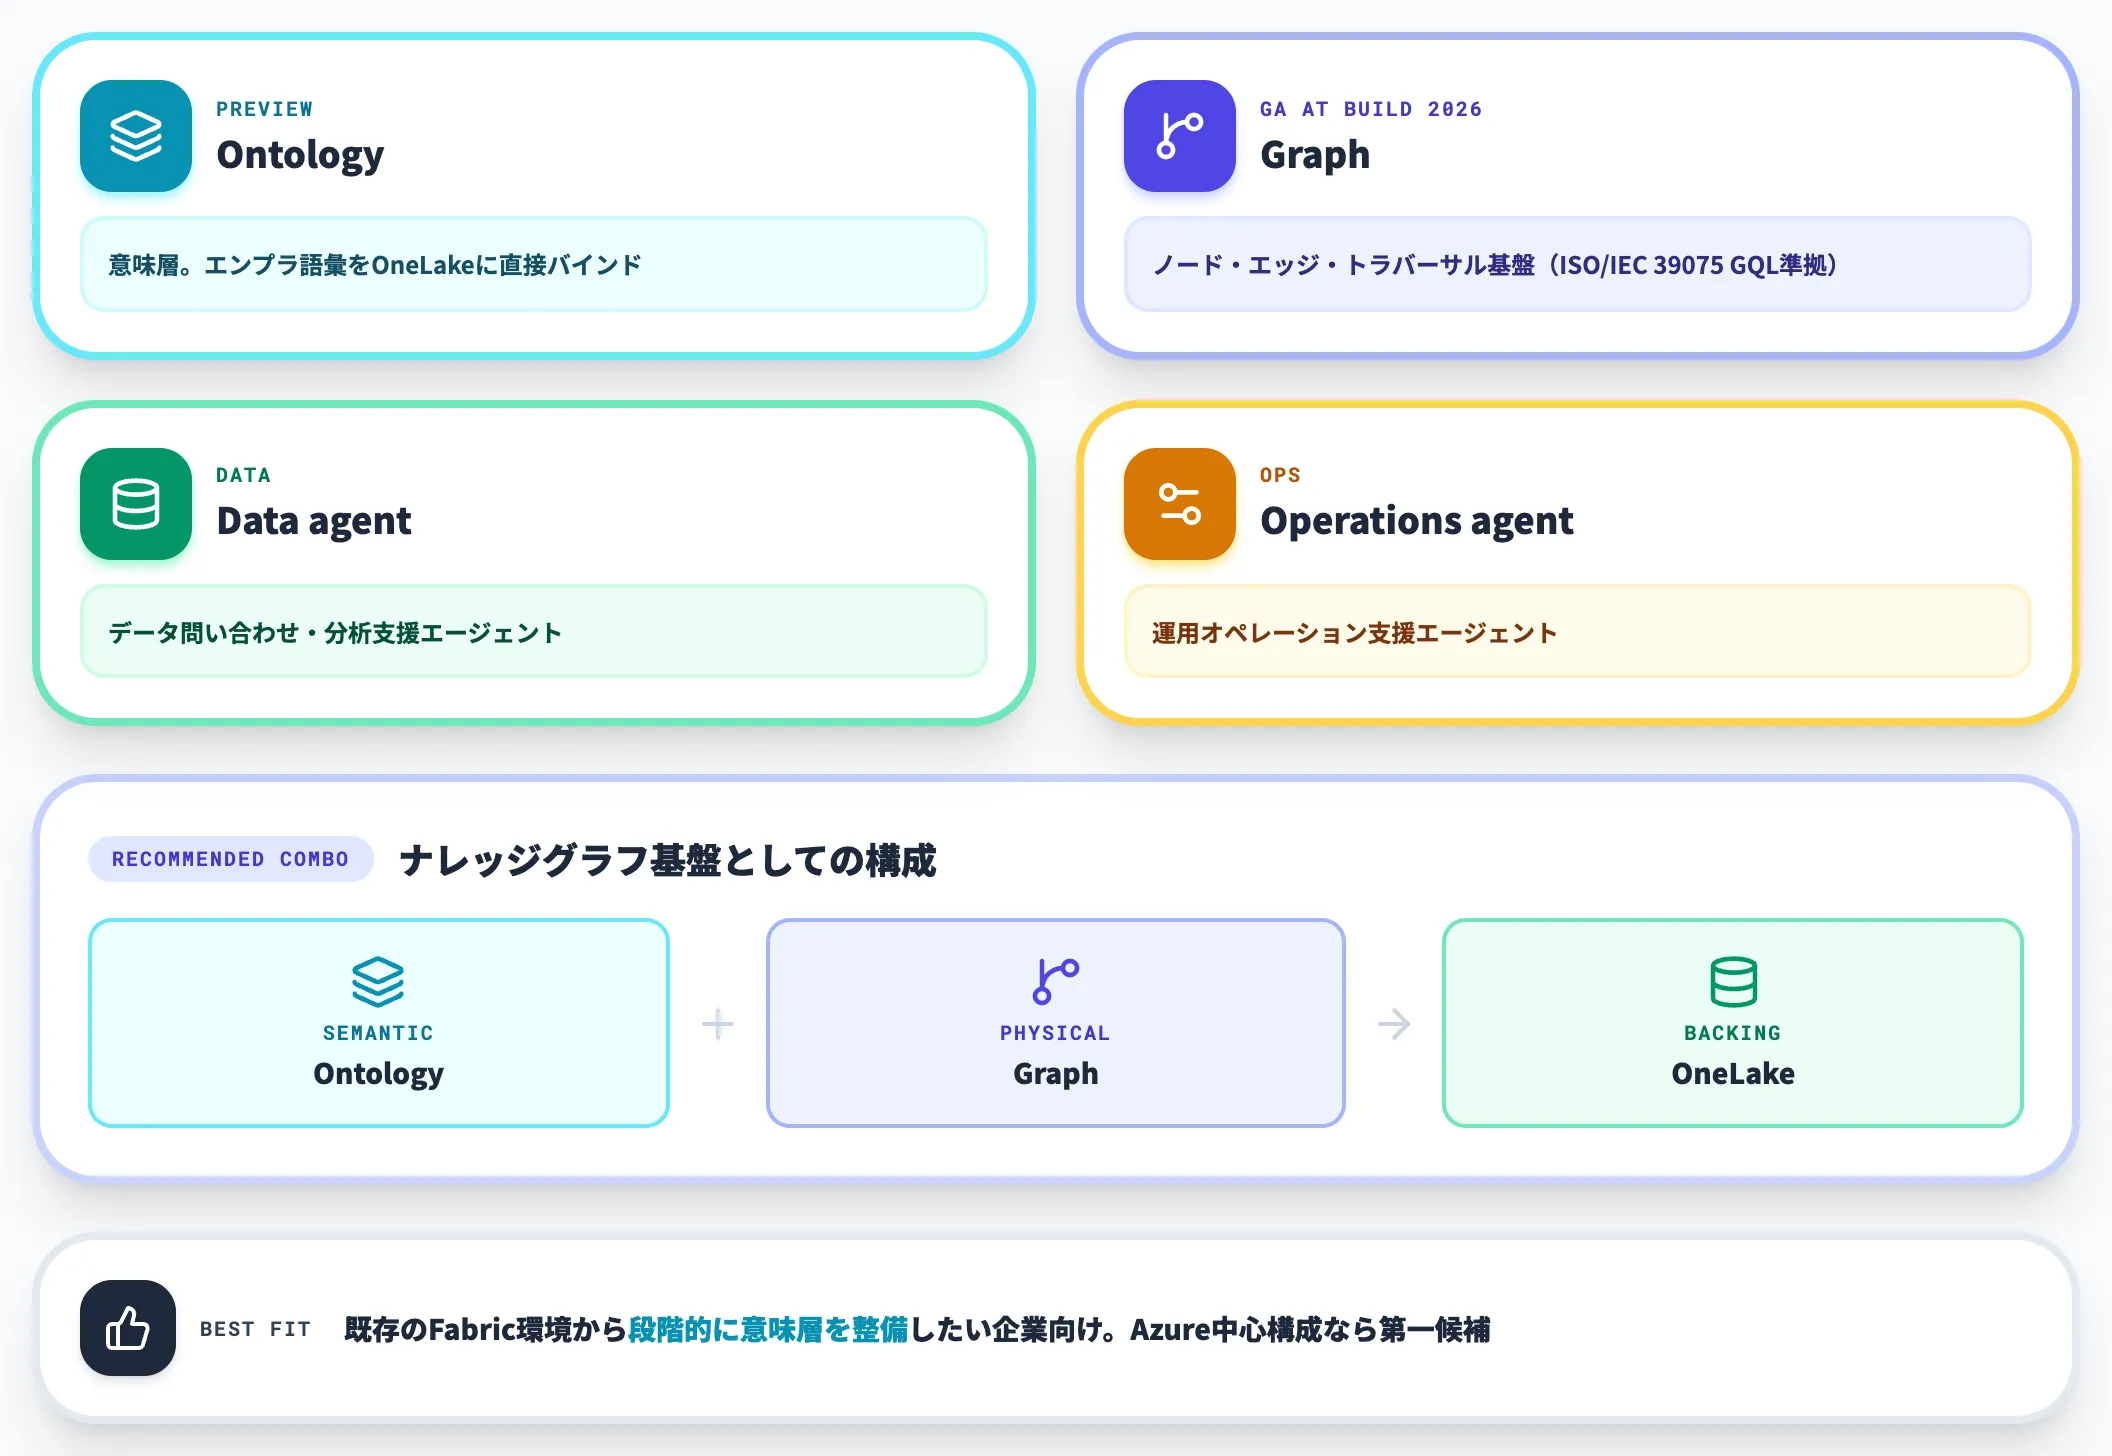Screen dimensions: 2112x1456
Task: Click the BACKING label in combo section
Action: [1733, 1033]
